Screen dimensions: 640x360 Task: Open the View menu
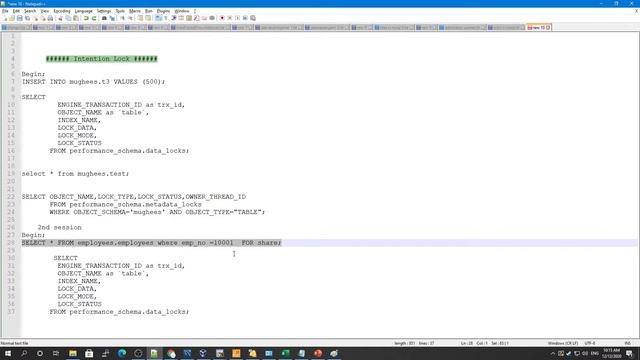click(x=44, y=11)
